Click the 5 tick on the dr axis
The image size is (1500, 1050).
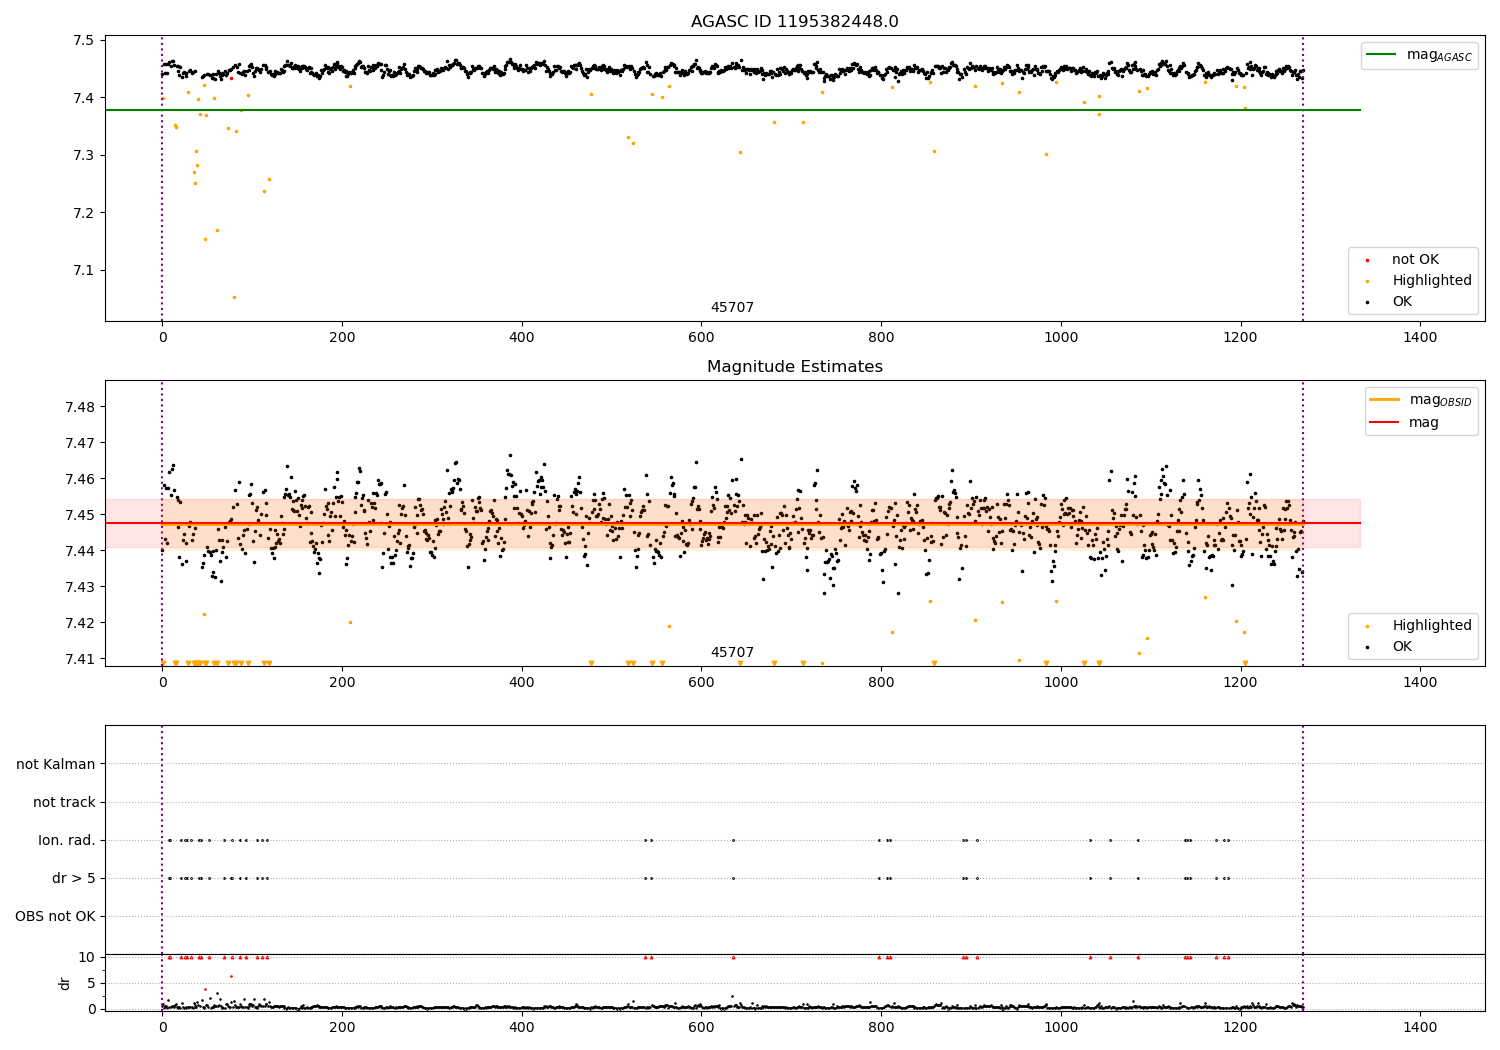click(92, 984)
